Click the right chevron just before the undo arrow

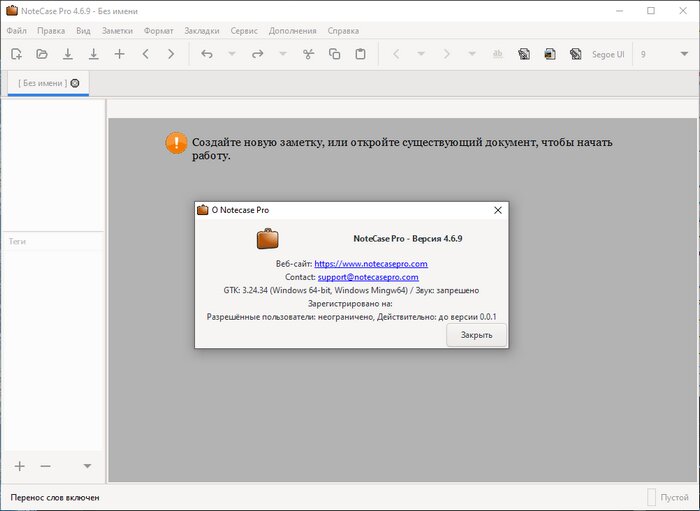[171, 54]
